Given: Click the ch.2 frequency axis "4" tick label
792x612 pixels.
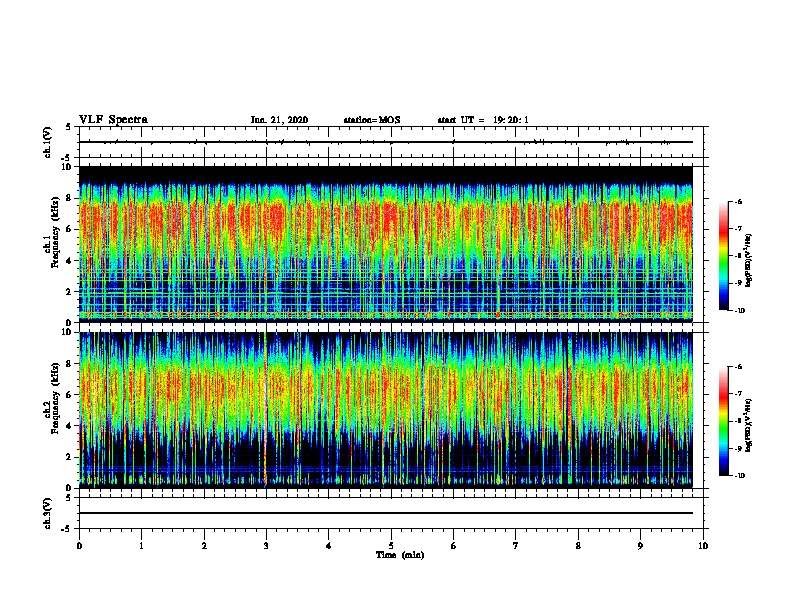Looking at the screenshot, I should coord(70,426).
